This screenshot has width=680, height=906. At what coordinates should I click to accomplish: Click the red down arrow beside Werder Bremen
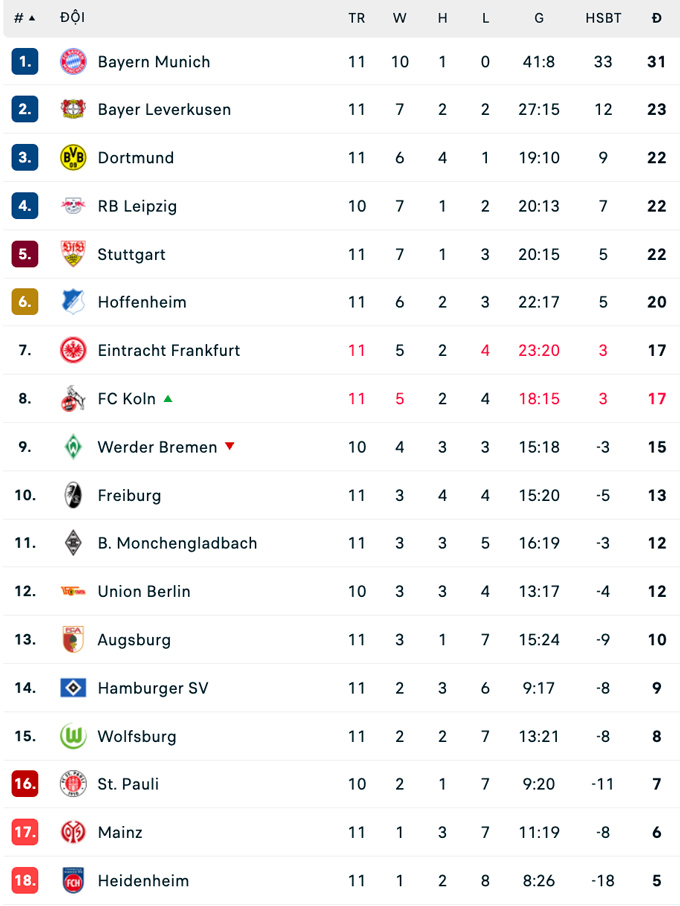(229, 447)
